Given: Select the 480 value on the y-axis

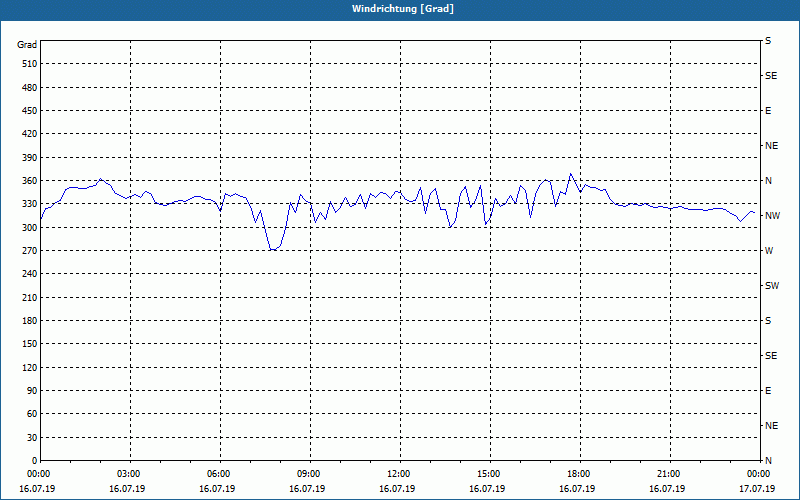Looking at the screenshot, I should point(30,87).
